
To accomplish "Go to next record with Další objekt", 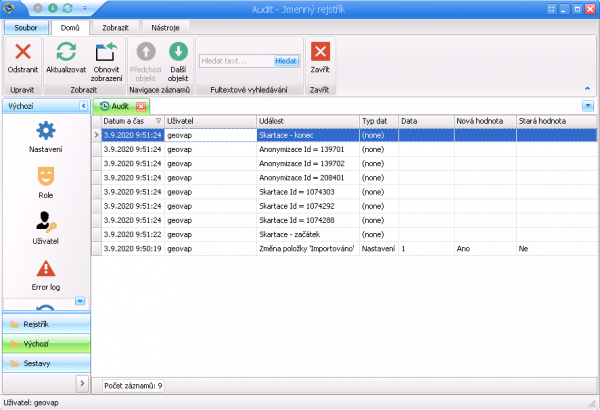I will click(x=177, y=54).
